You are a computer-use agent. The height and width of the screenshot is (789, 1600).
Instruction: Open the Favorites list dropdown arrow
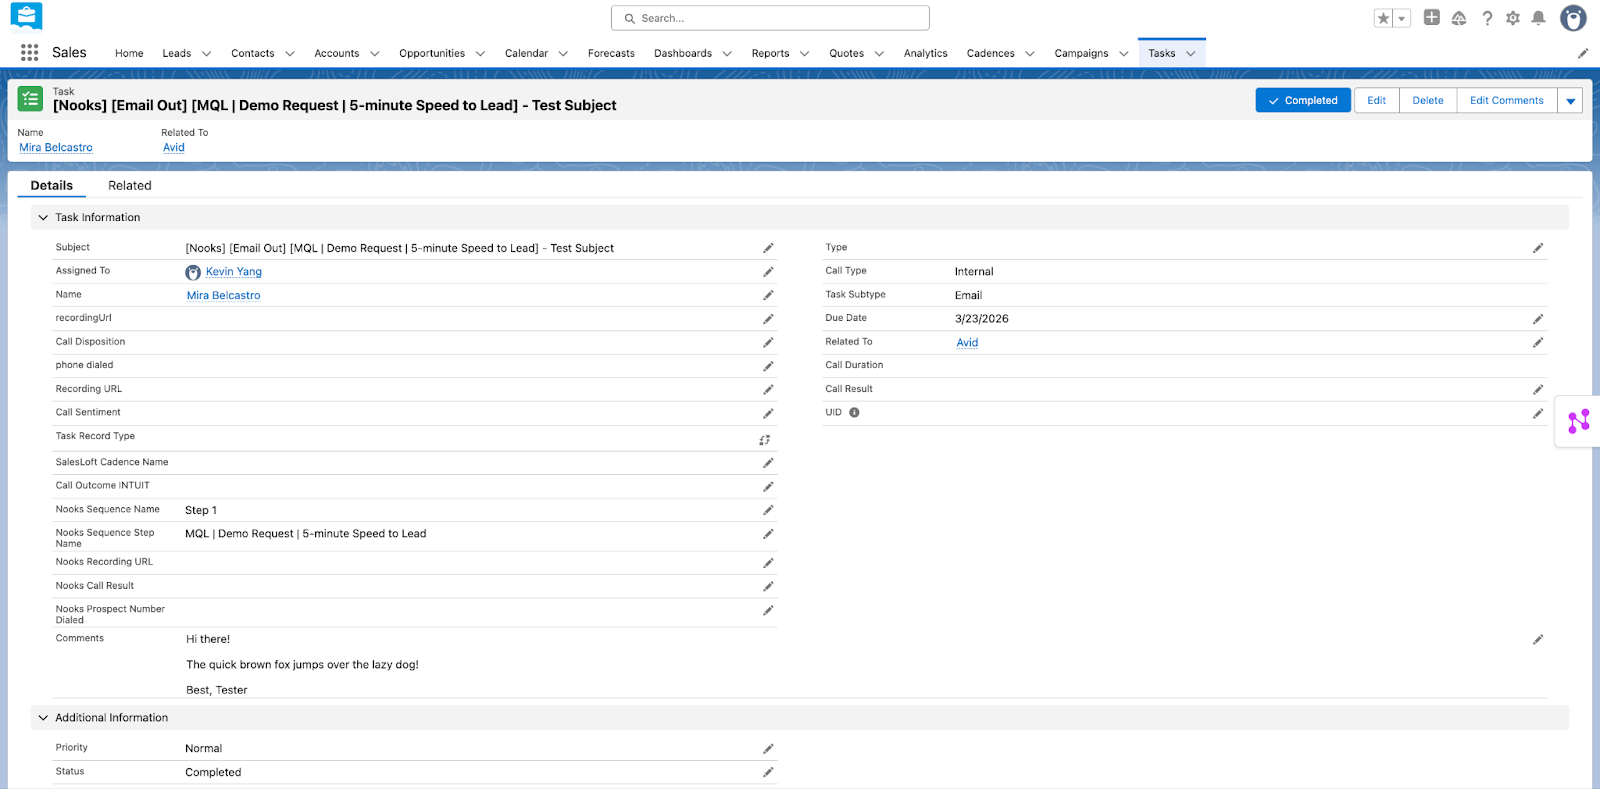coord(1402,18)
